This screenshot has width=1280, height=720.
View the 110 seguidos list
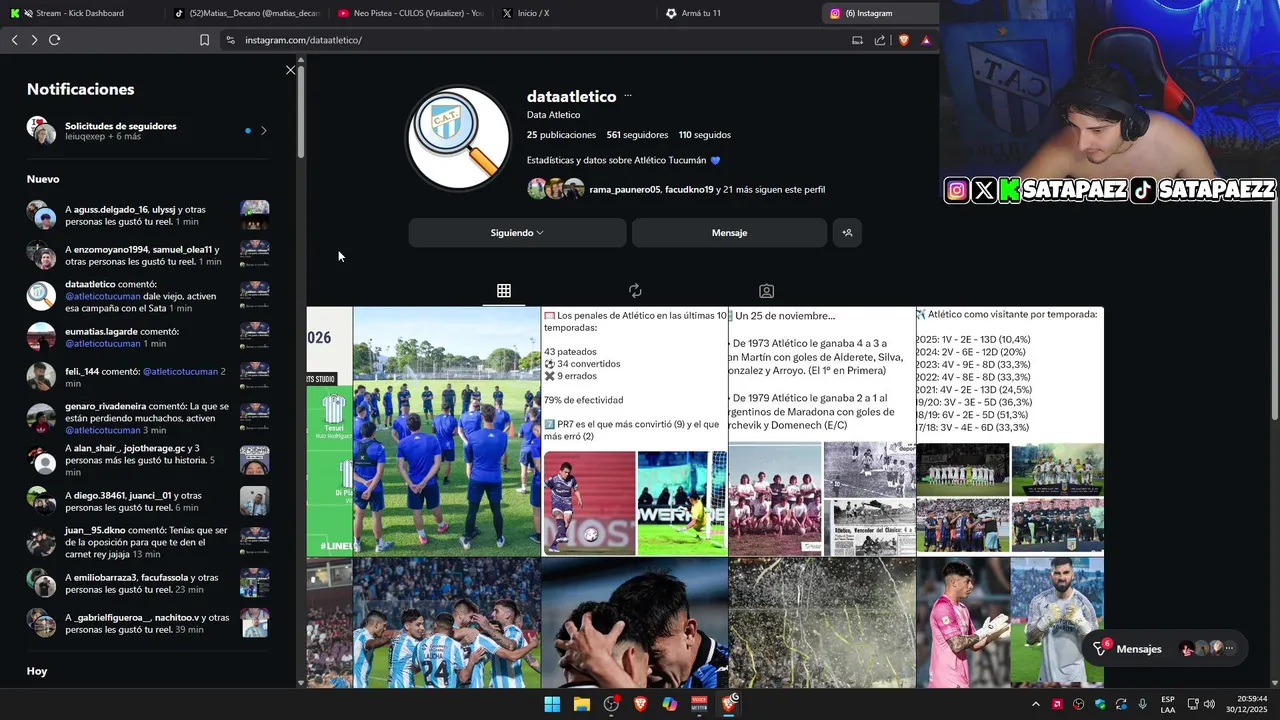tap(704, 135)
